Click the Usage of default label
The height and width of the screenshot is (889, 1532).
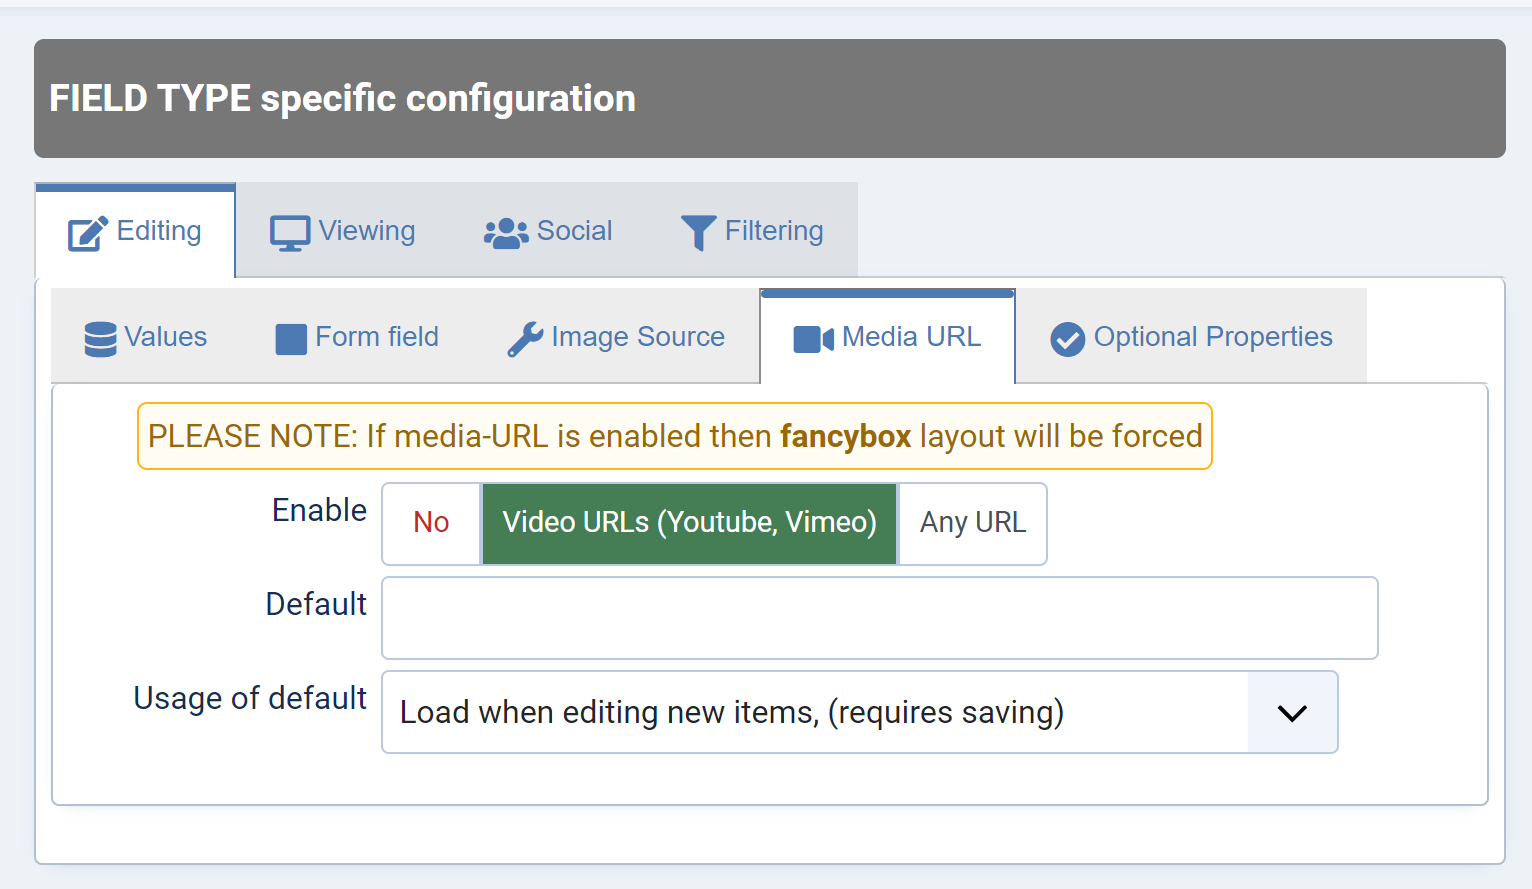coord(250,698)
